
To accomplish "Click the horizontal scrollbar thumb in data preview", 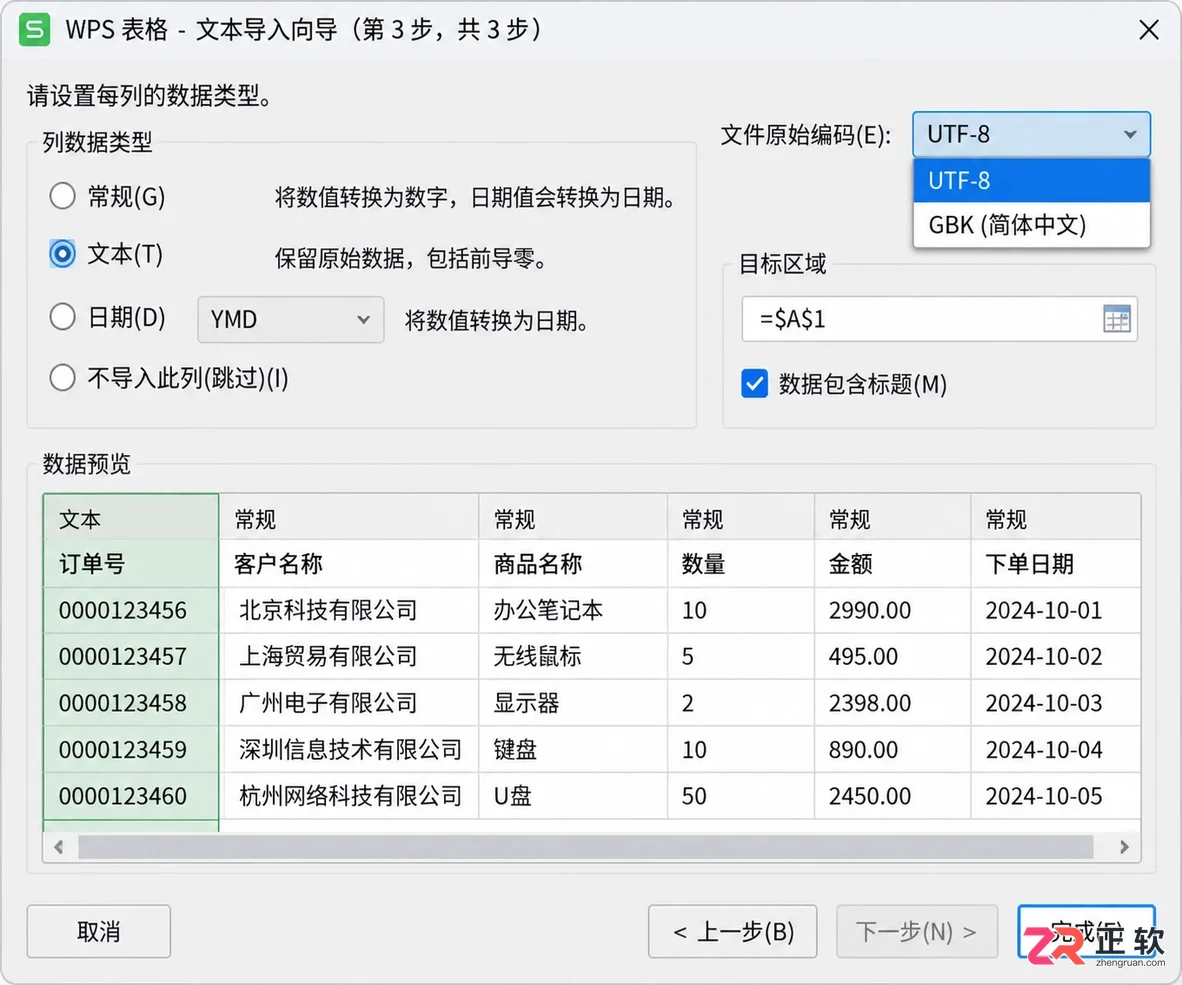I will click(586, 847).
